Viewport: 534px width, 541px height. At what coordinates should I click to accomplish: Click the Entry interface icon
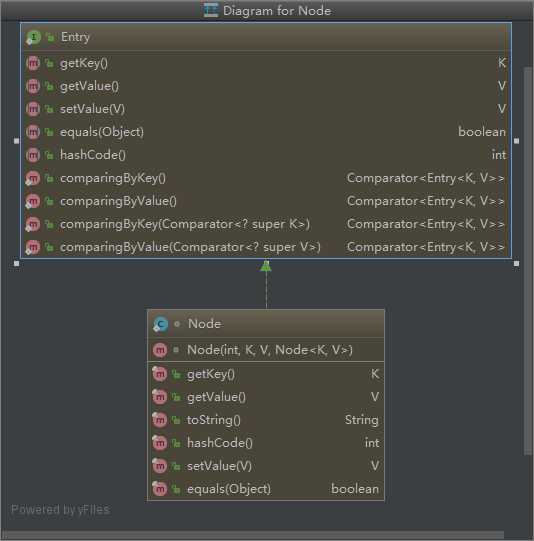pyautogui.click(x=33, y=37)
